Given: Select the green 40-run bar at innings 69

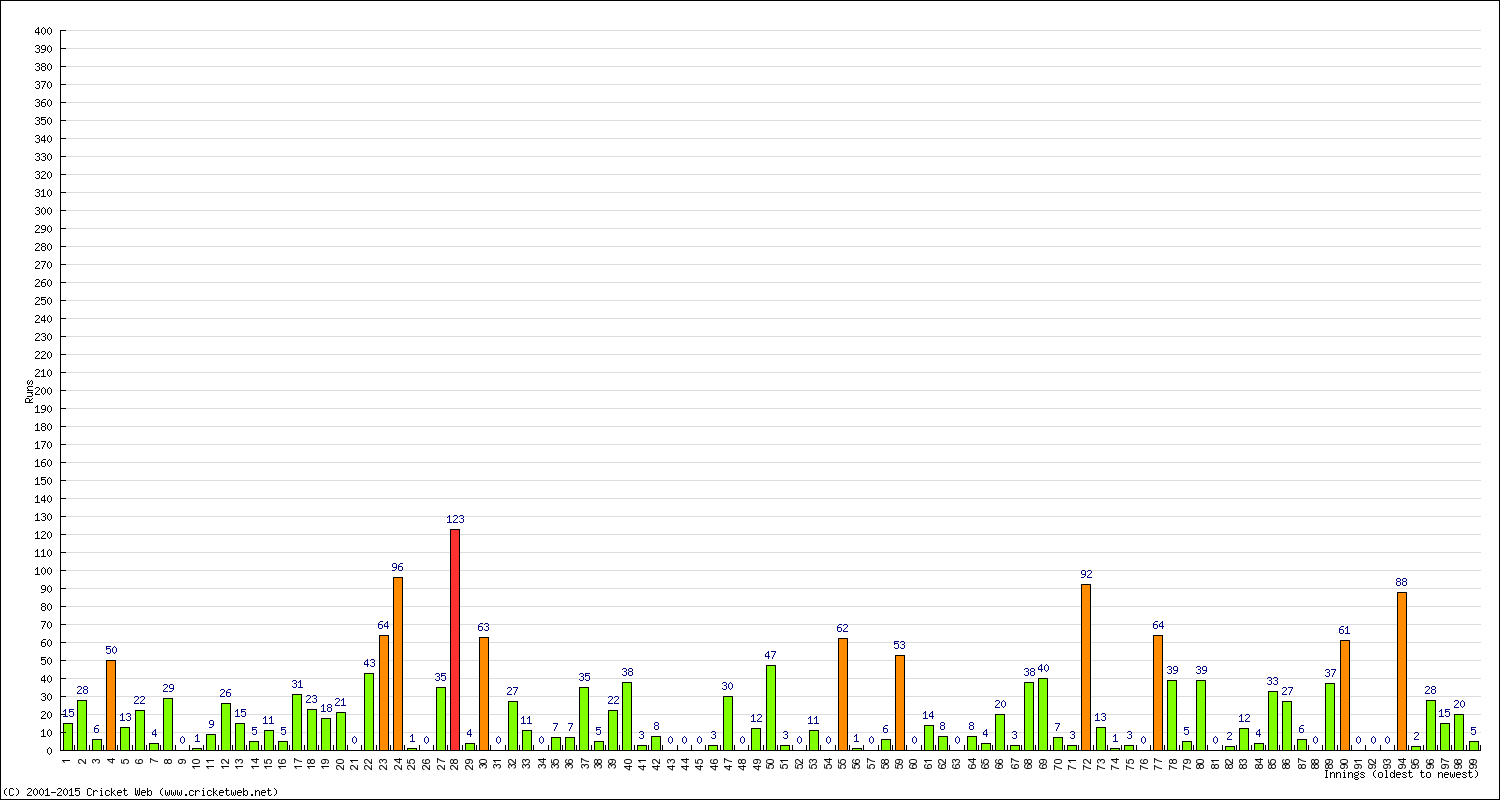Looking at the screenshot, I should pos(1043,714).
